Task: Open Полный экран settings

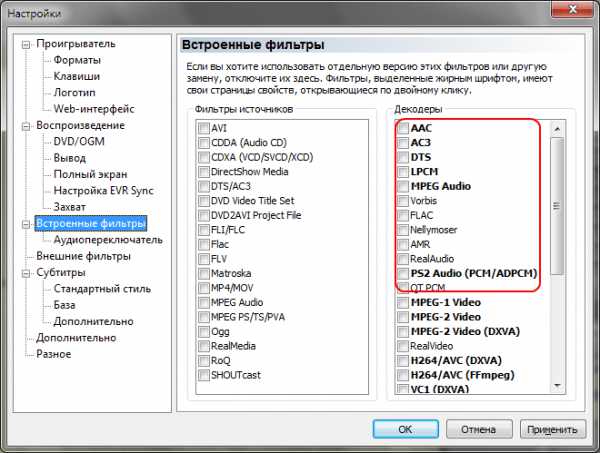Action: [90, 174]
